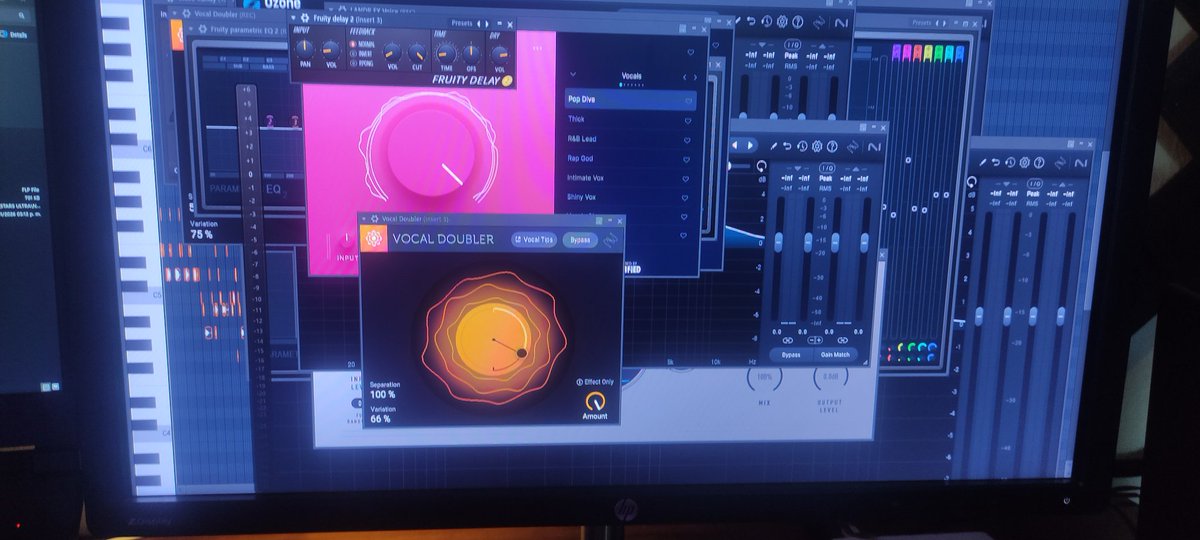Image resolution: width=1200 pixels, height=540 pixels.
Task: Open Vocal Doubler title bar gear icon
Action: (374, 219)
